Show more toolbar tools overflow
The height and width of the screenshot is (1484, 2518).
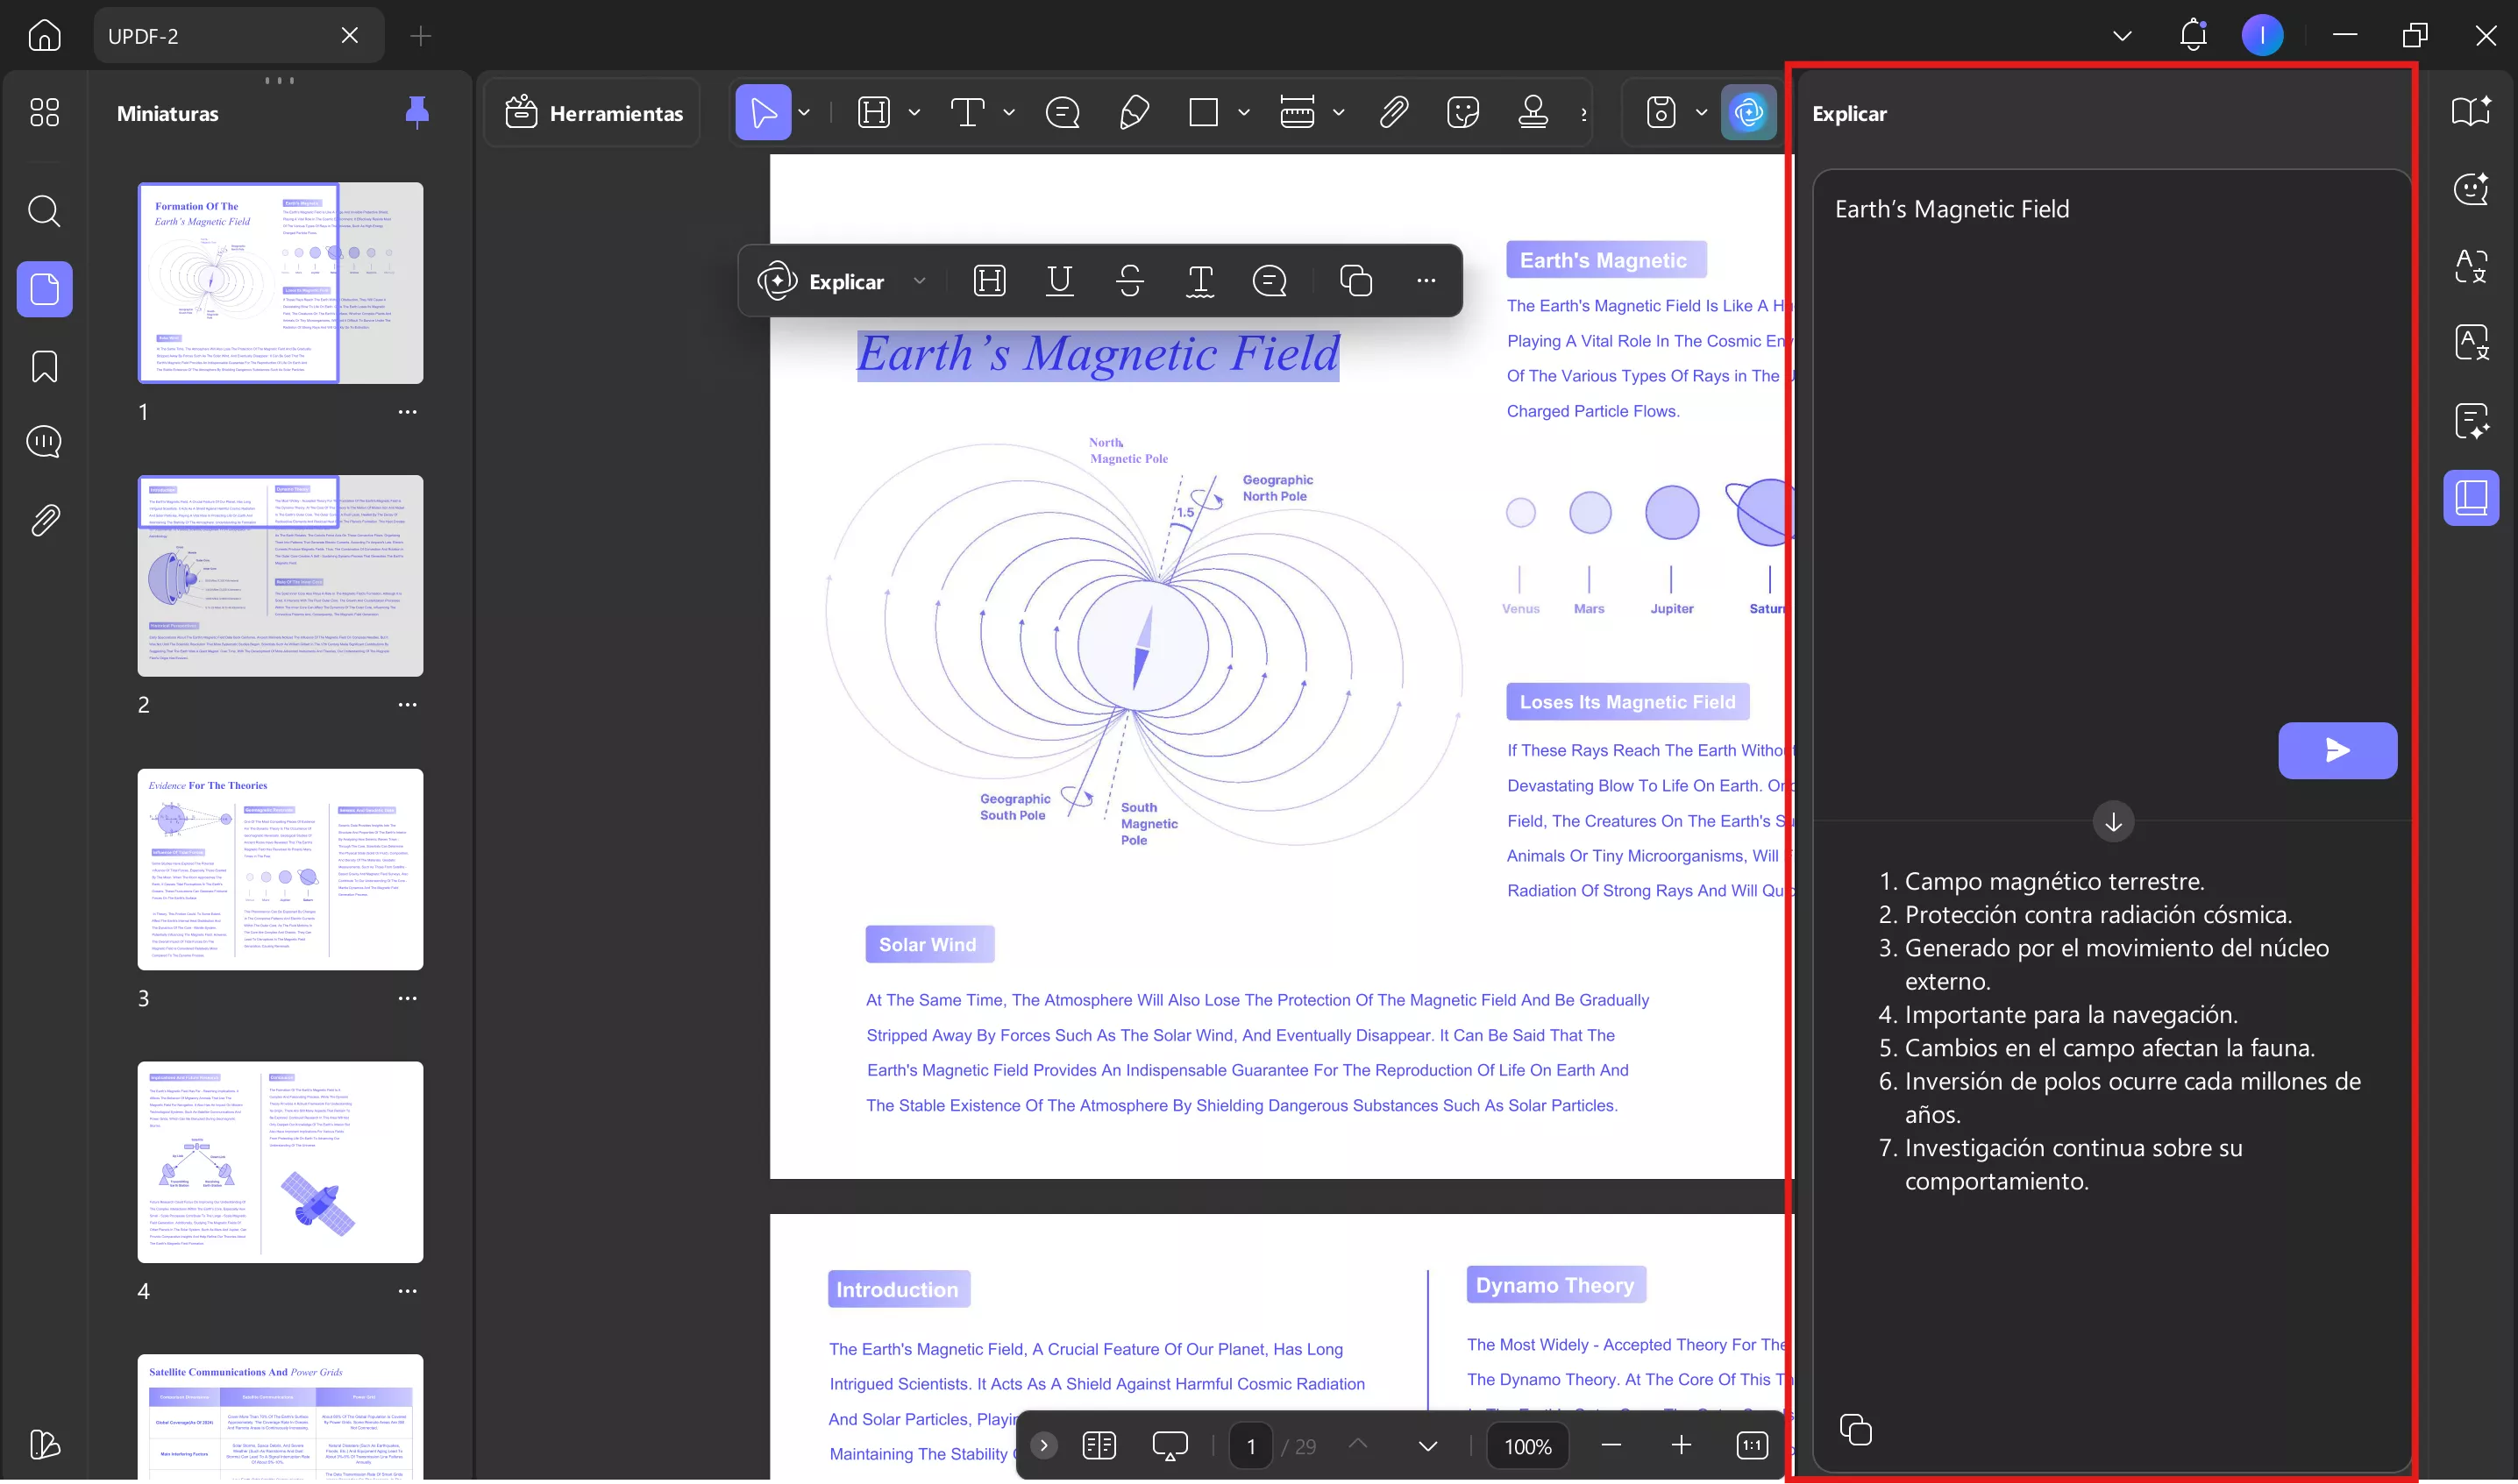1584,113
